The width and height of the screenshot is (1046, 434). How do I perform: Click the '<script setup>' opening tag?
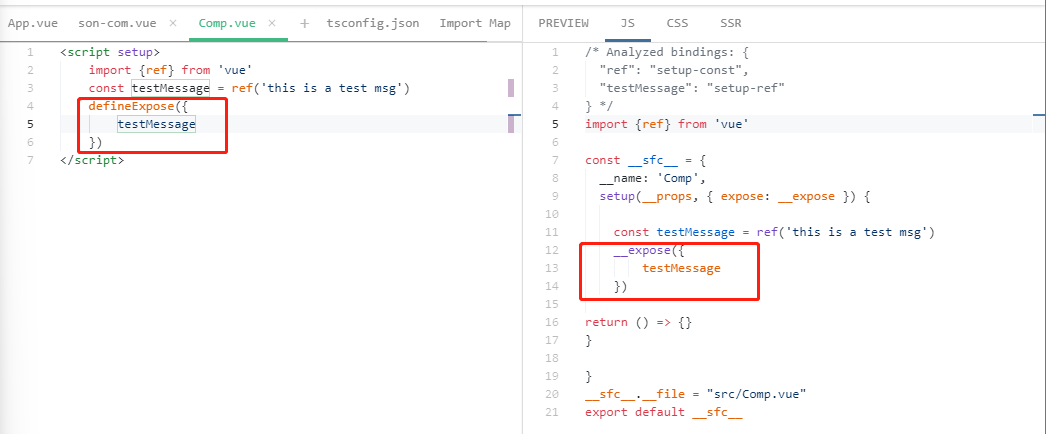pyautogui.click(x=110, y=52)
